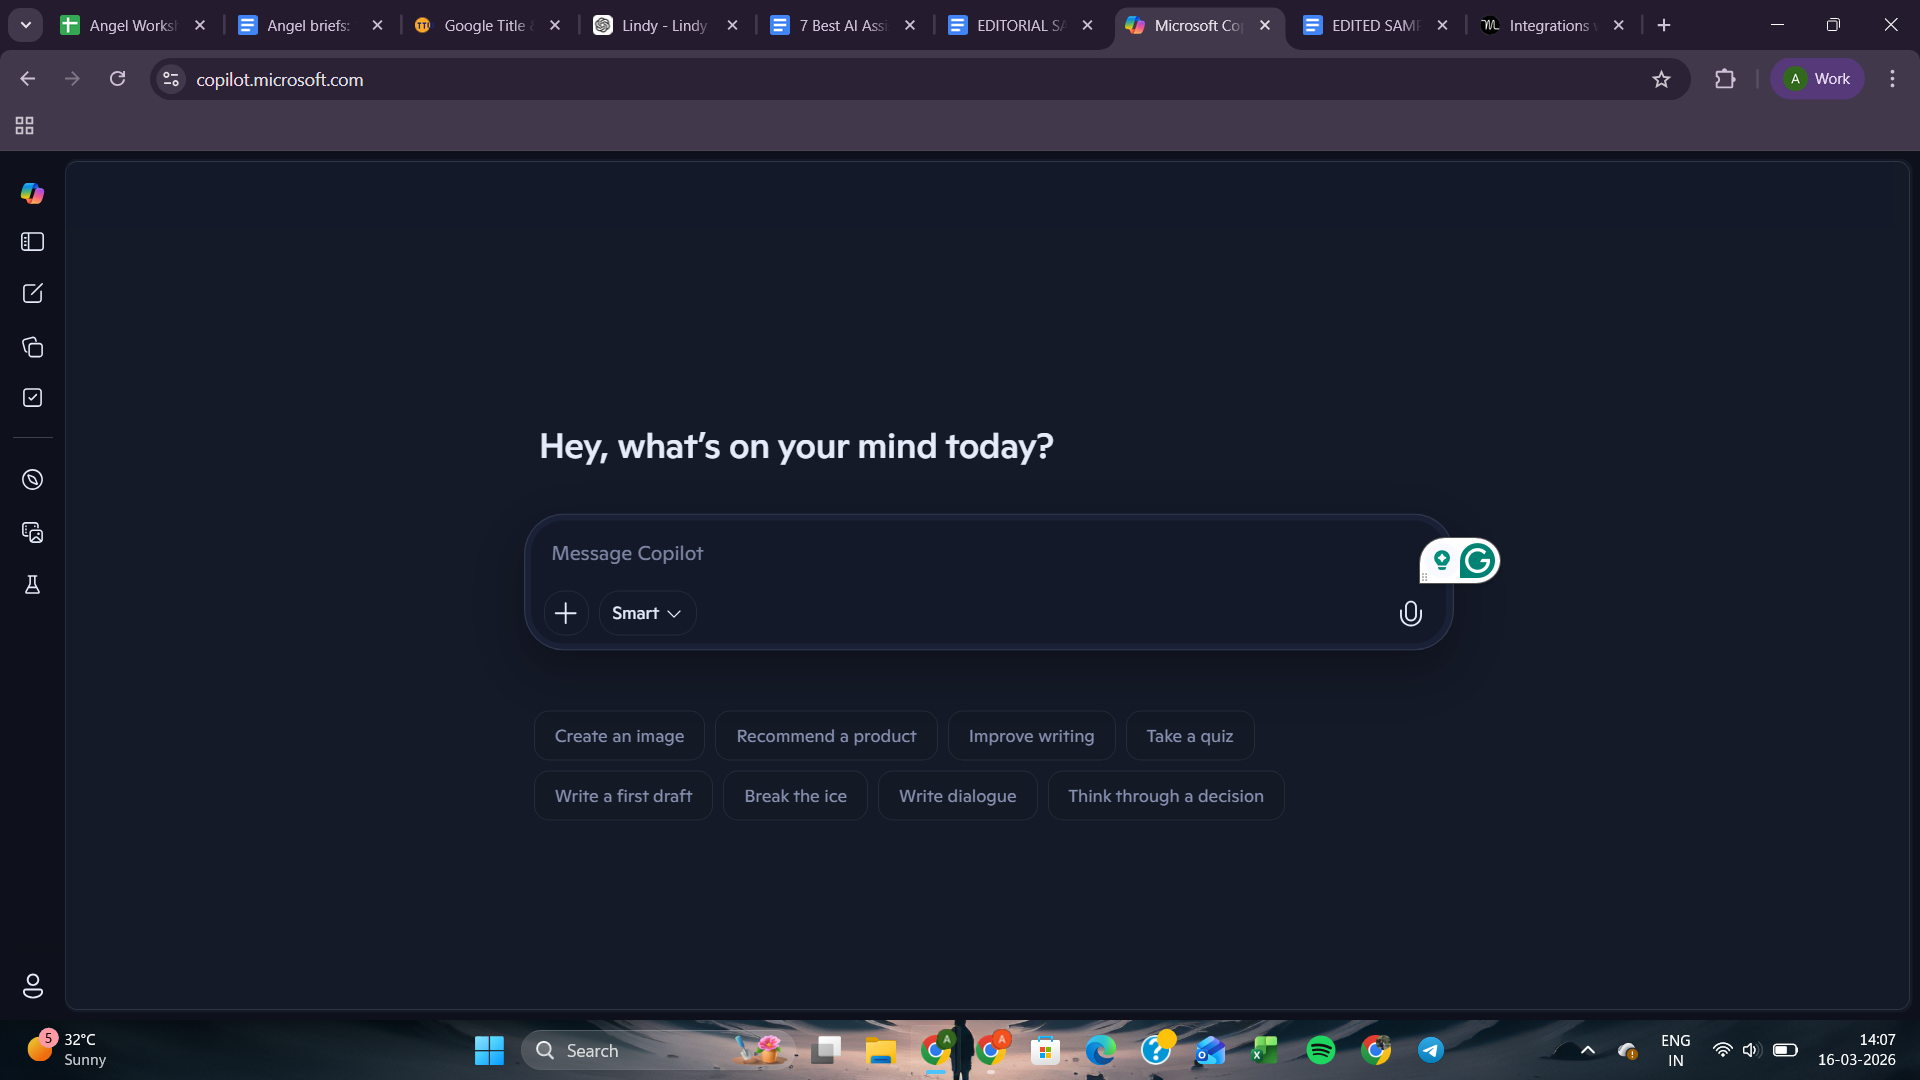
Task: Open the Grammarly widget in message box
Action: [1477, 561]
